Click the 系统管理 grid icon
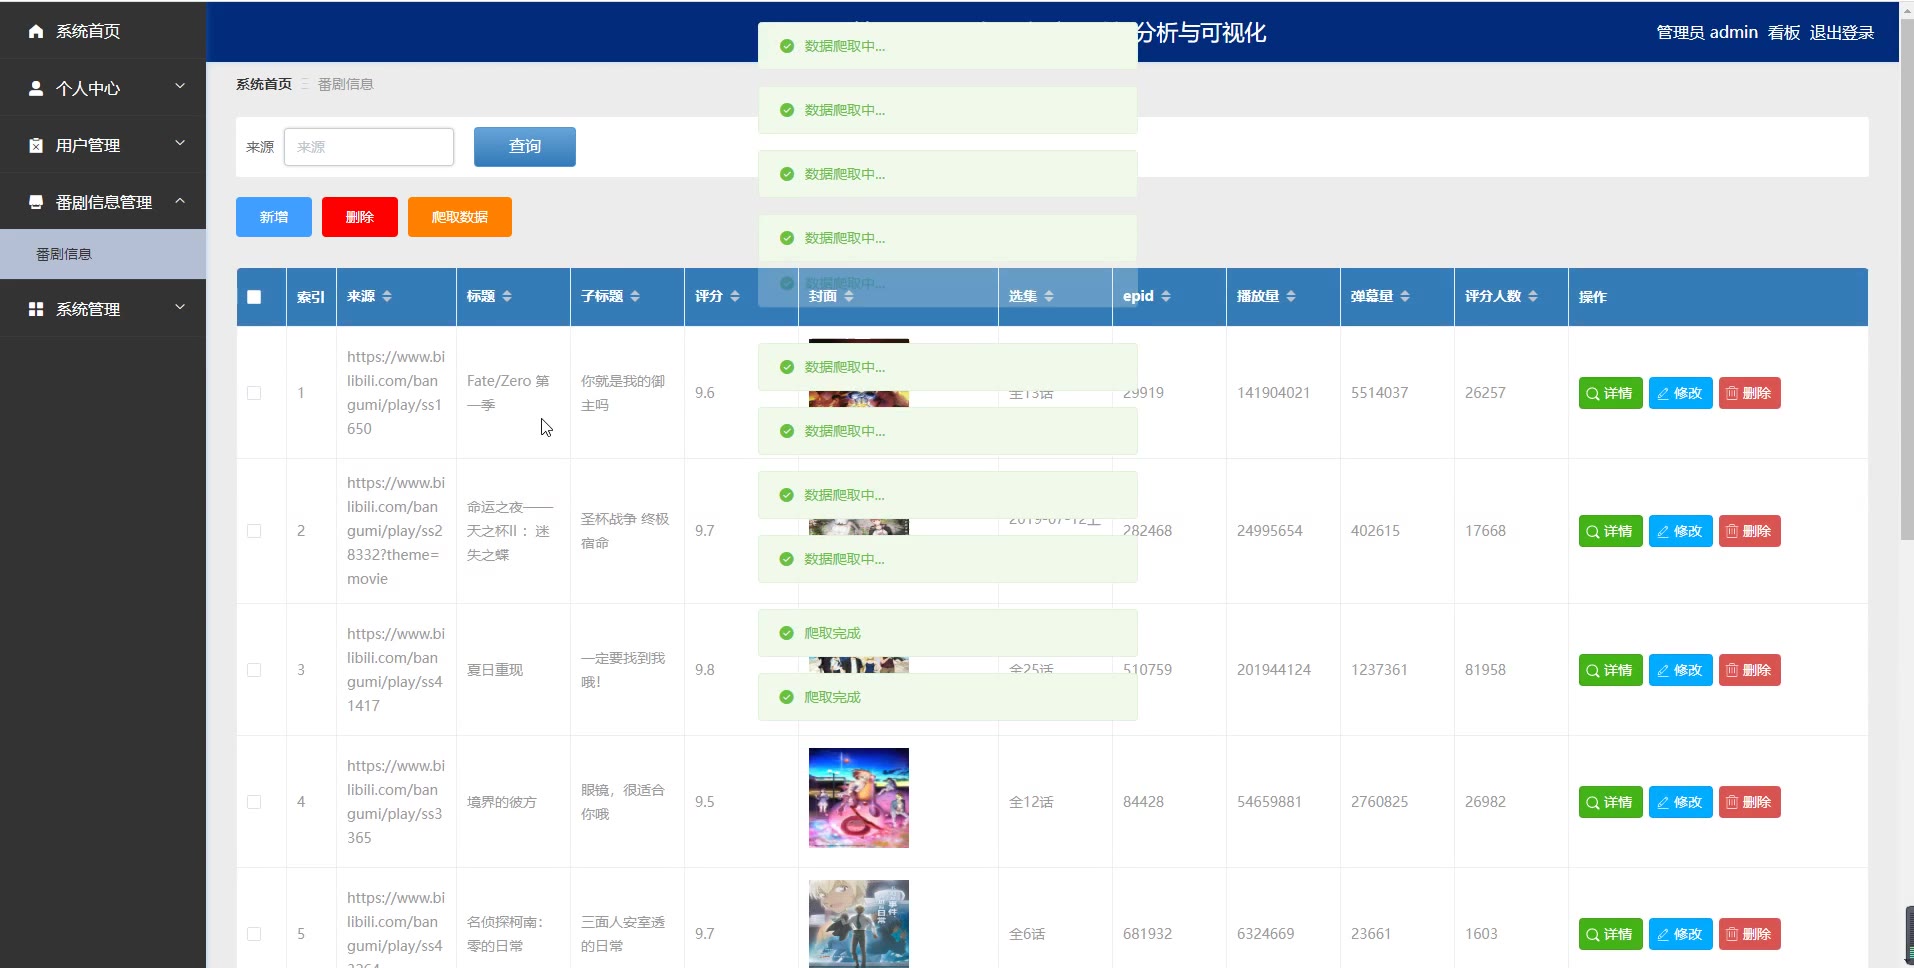The image size is (1914, 968). (x=36, y=309)
